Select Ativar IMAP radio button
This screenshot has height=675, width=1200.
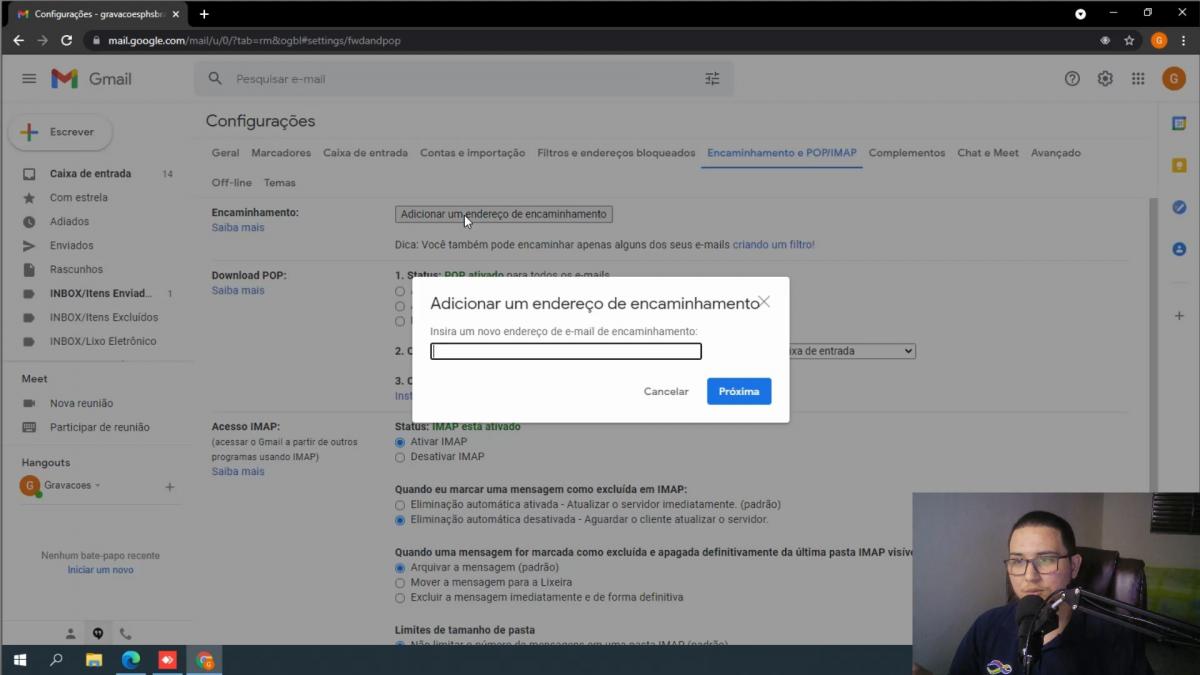400,442
